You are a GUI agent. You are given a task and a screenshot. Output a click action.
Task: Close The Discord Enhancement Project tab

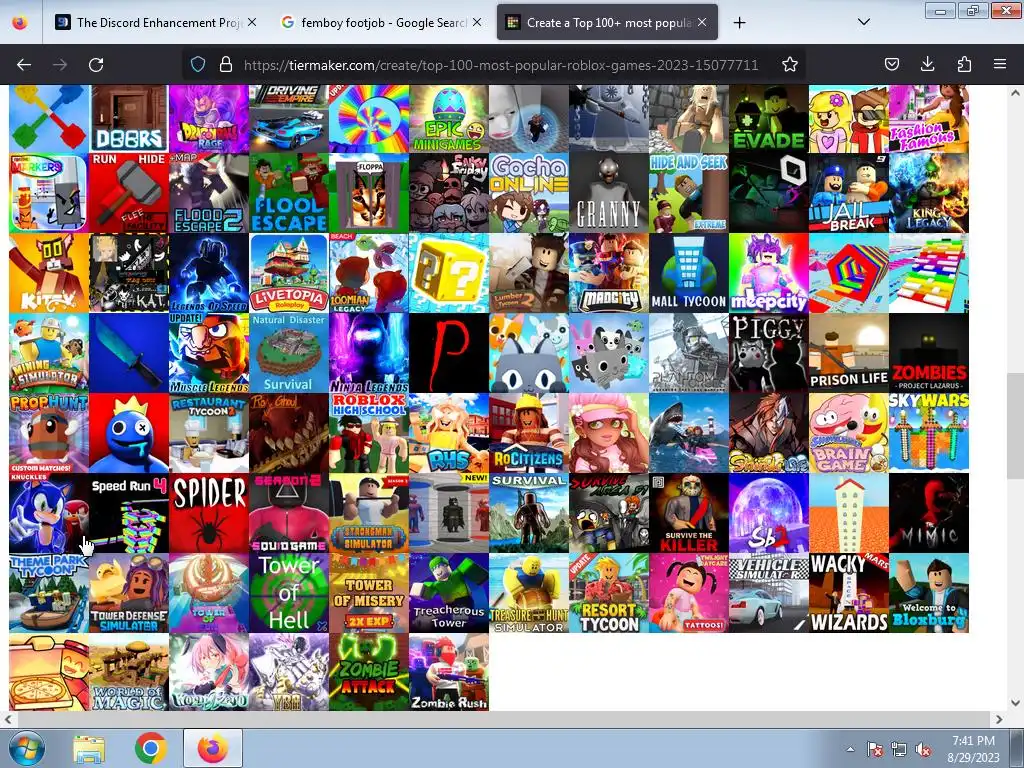252,23
